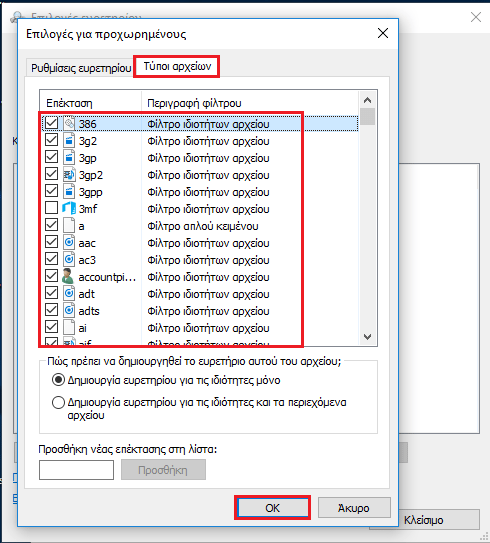Click the 3gp2 audio file icon
The image size is (490, 543).
(69, 175)
